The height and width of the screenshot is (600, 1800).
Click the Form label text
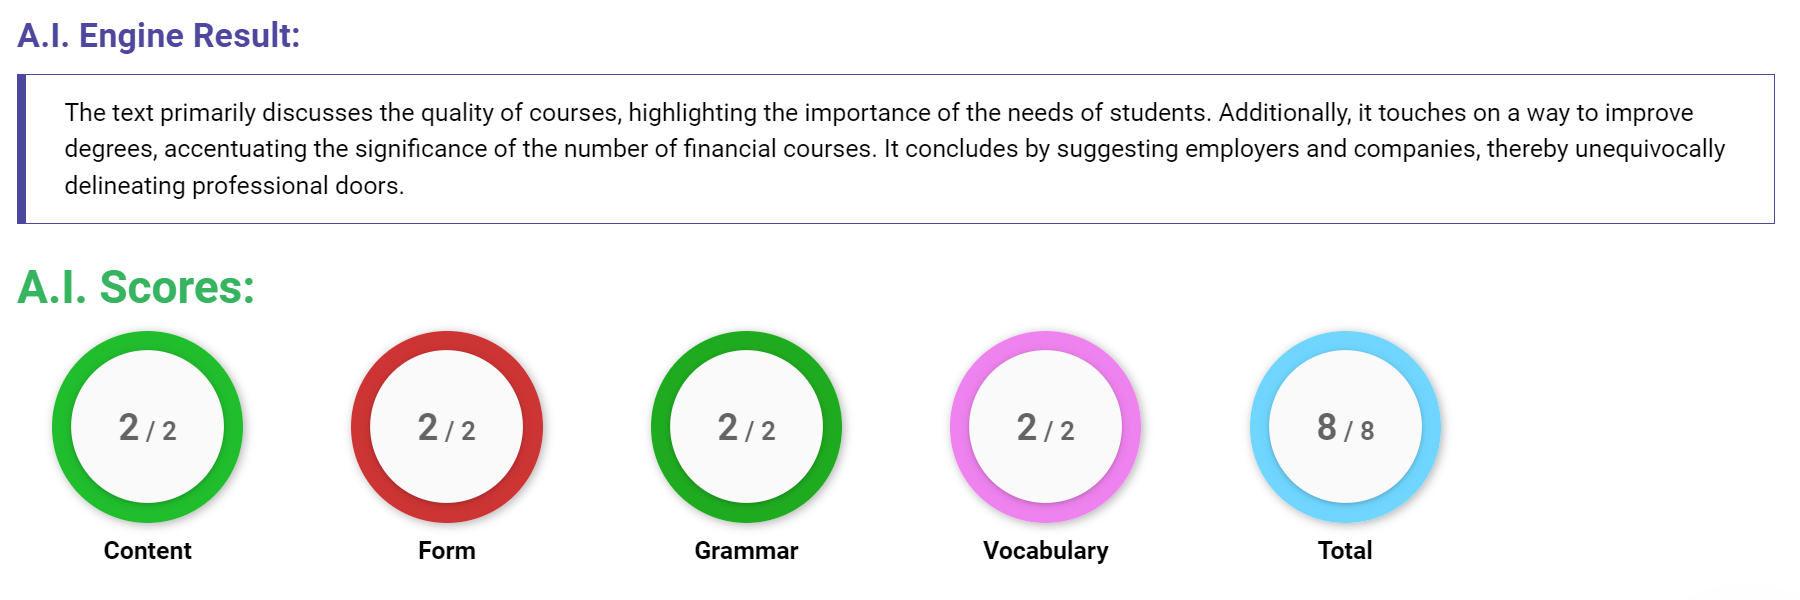pyautogui.click(x=447, y=551)
